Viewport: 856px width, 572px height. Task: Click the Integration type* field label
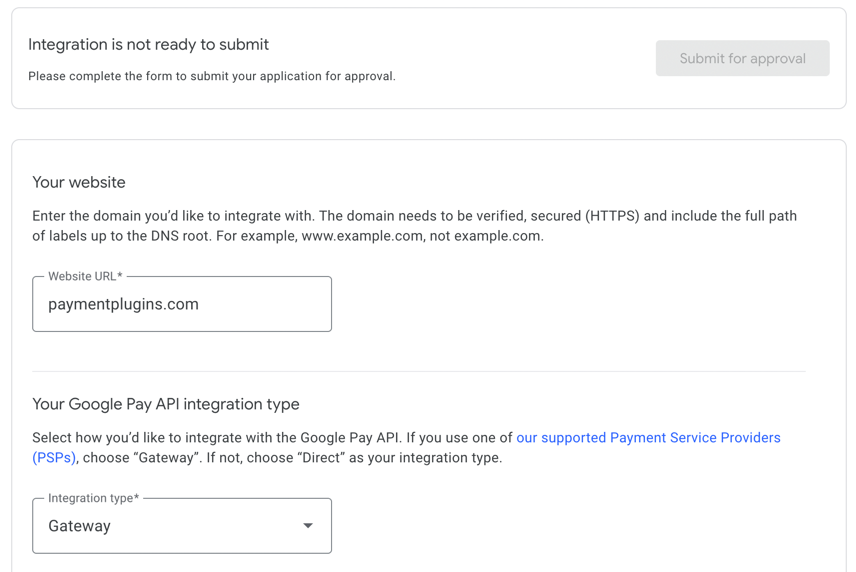(x=93, y=498)
